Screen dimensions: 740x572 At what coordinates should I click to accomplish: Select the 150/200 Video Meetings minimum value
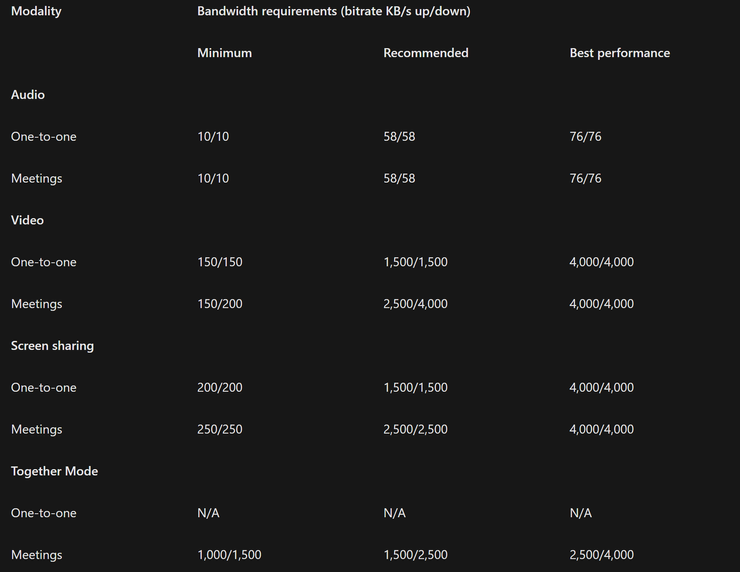click(220, 304)
